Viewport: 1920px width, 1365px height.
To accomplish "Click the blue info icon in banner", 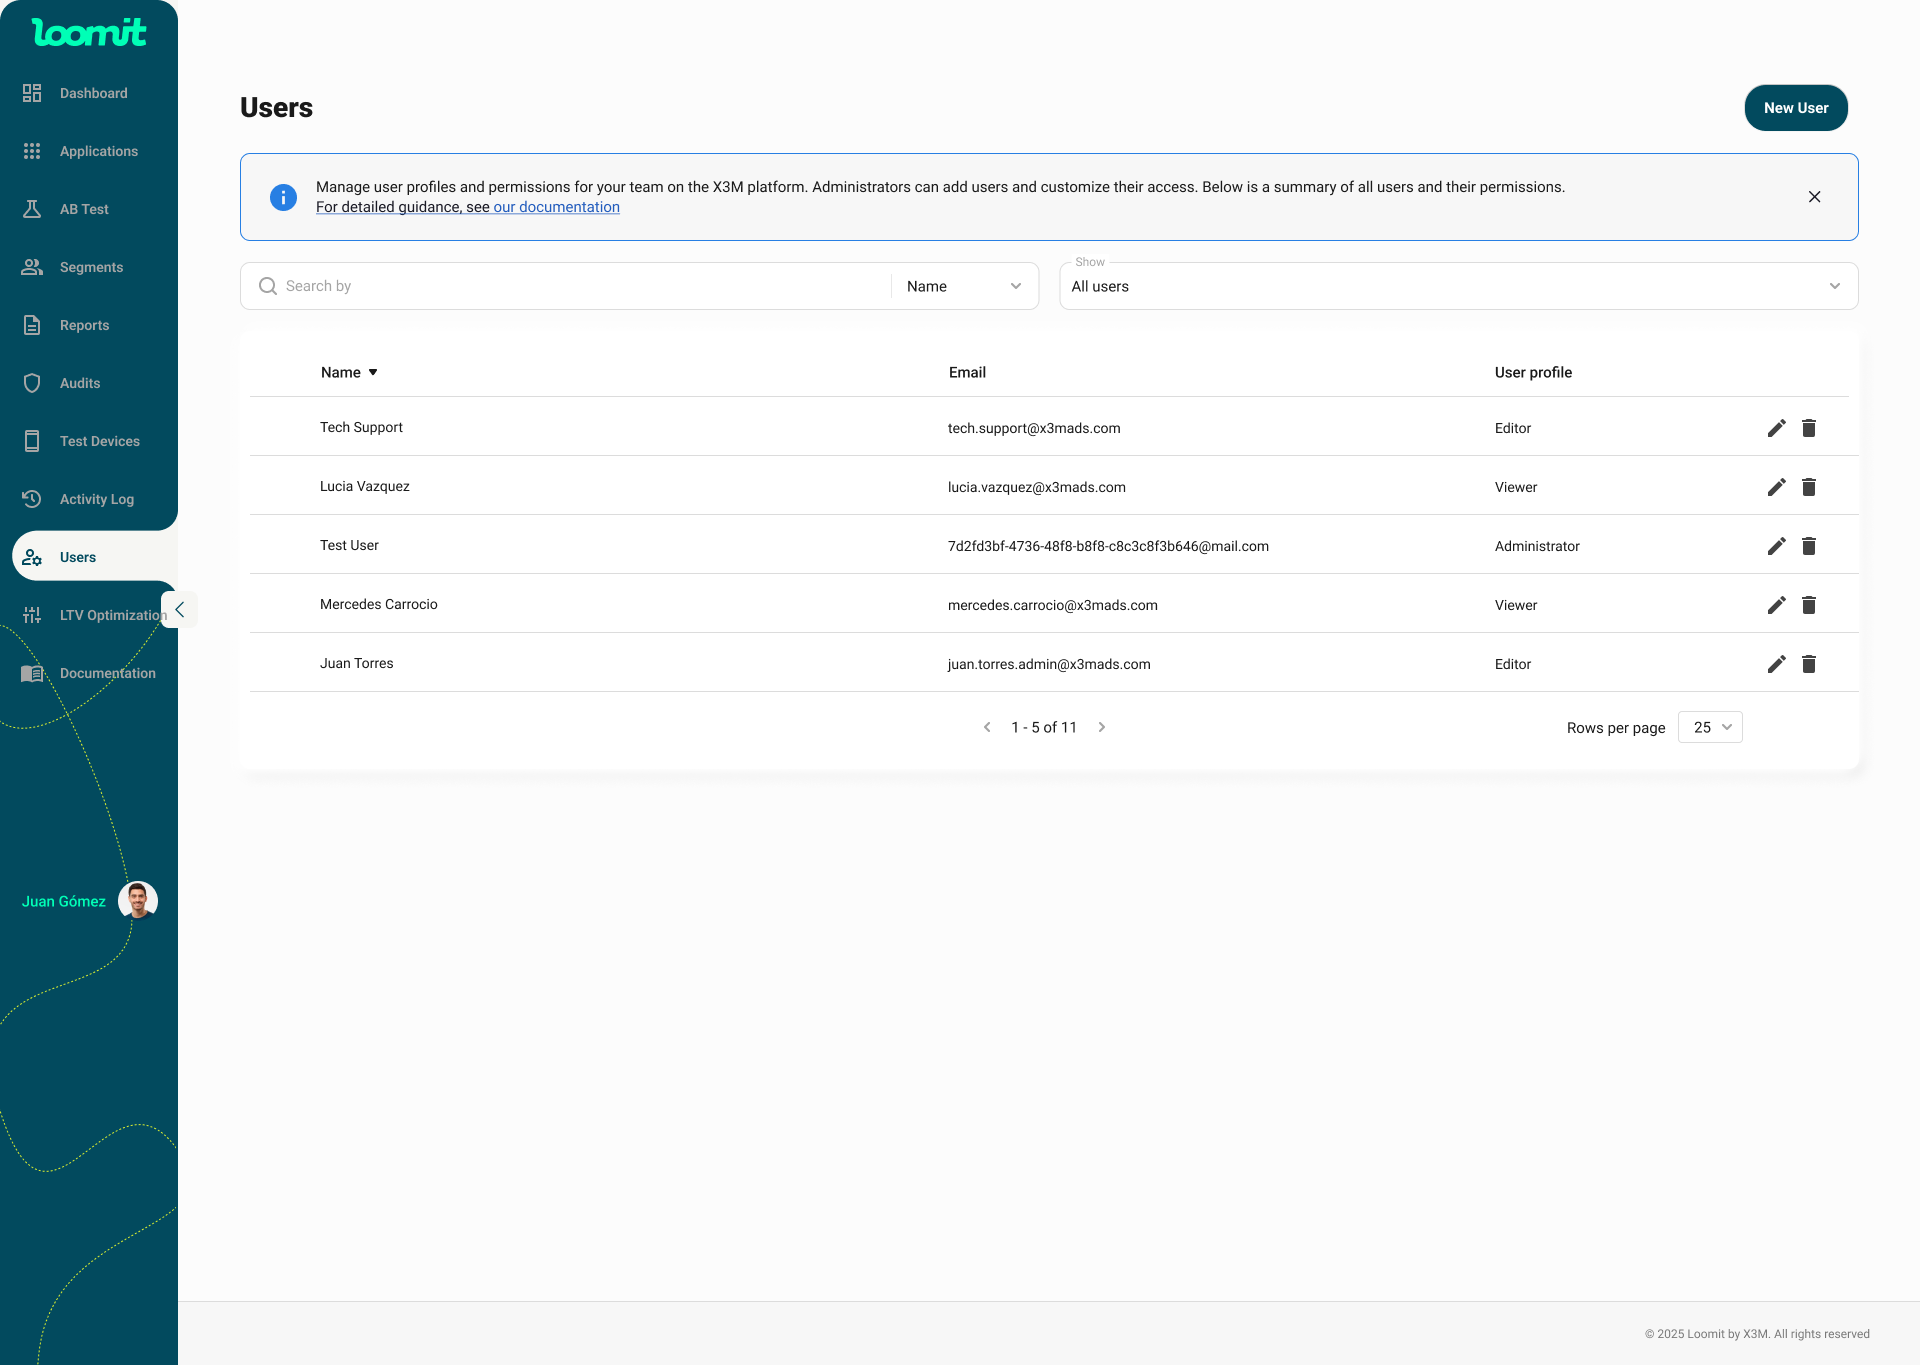I will [x=283, y=197].
